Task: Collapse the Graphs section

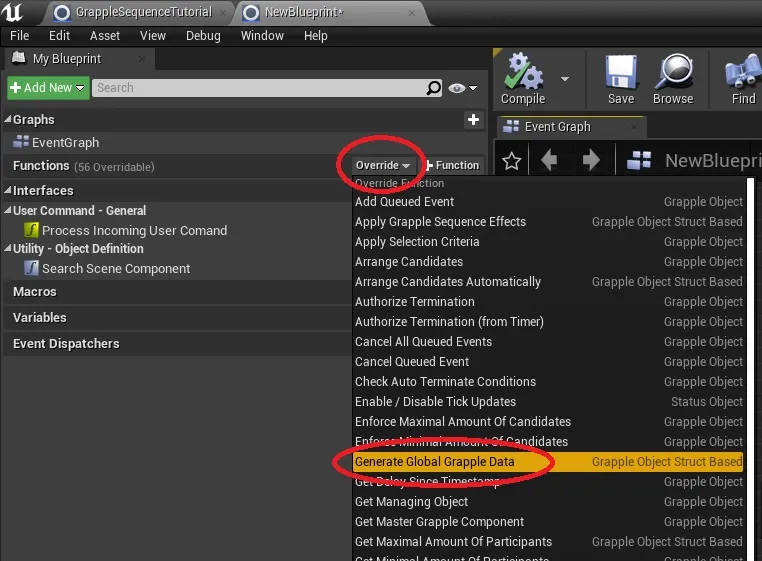Action: pos(8,119)
